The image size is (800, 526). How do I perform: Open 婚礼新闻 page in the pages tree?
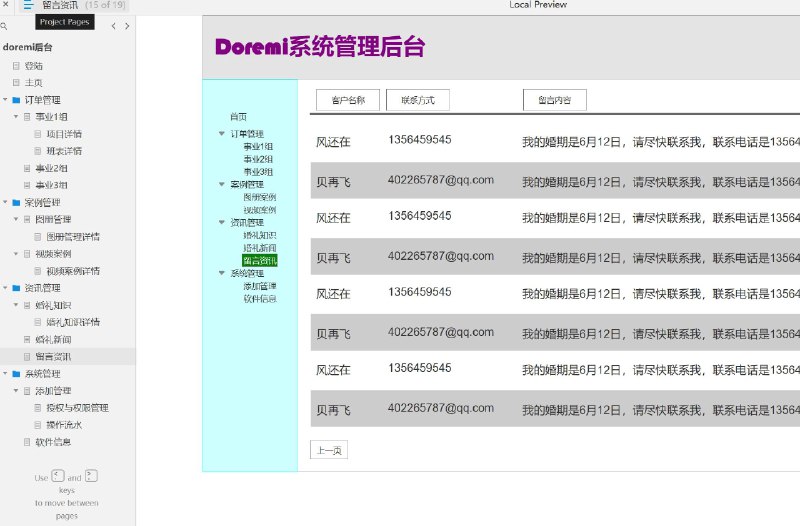click(x=53, y=340)
